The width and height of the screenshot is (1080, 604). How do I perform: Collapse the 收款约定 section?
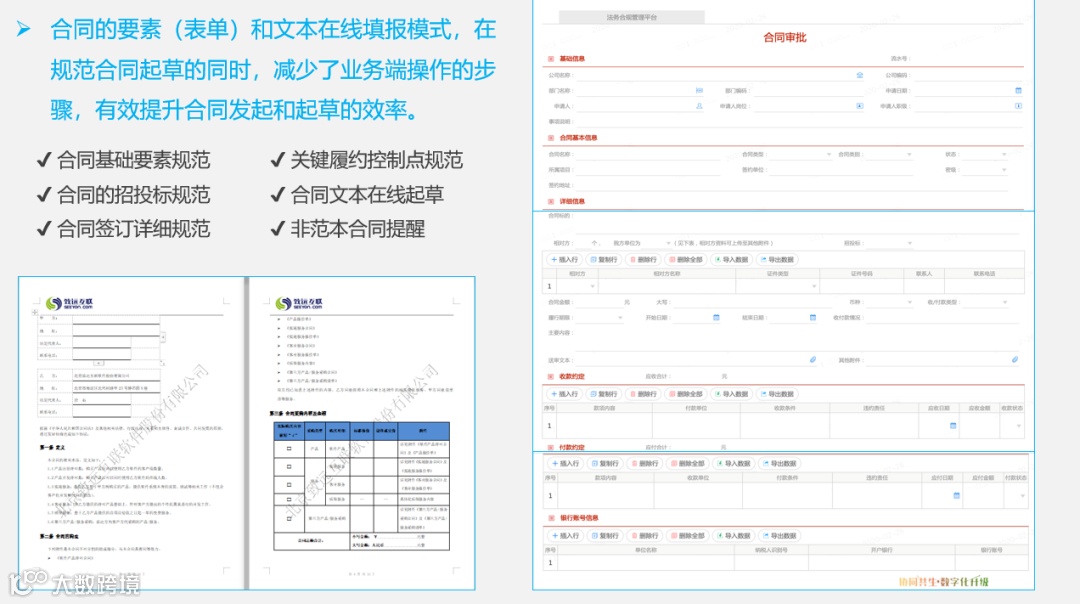coord(551,377)
